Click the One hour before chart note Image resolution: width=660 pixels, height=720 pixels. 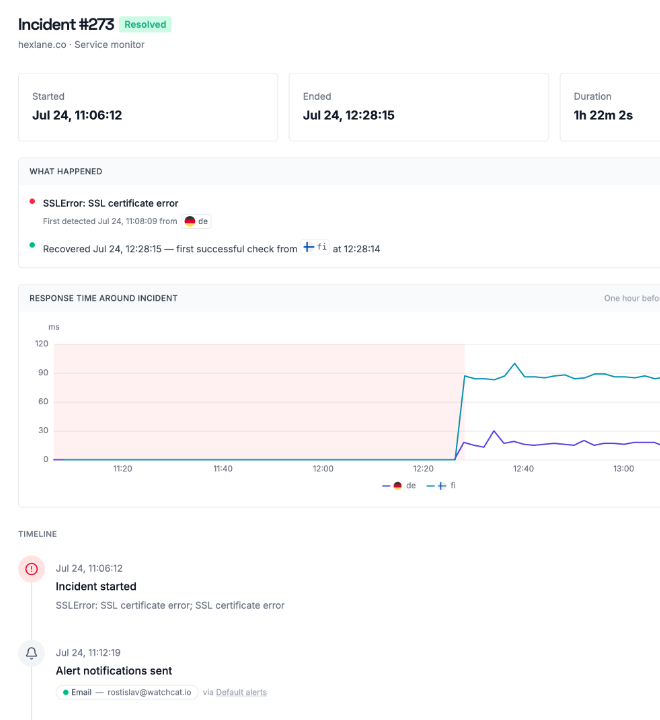(632, 298)
